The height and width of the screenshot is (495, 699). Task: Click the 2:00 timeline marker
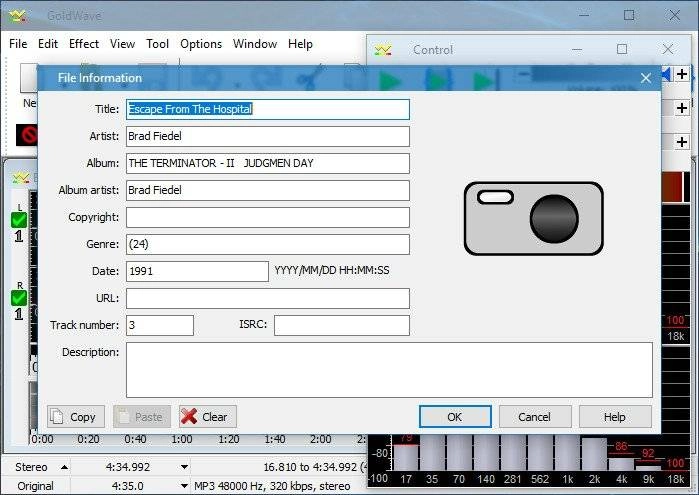point(321,439)
